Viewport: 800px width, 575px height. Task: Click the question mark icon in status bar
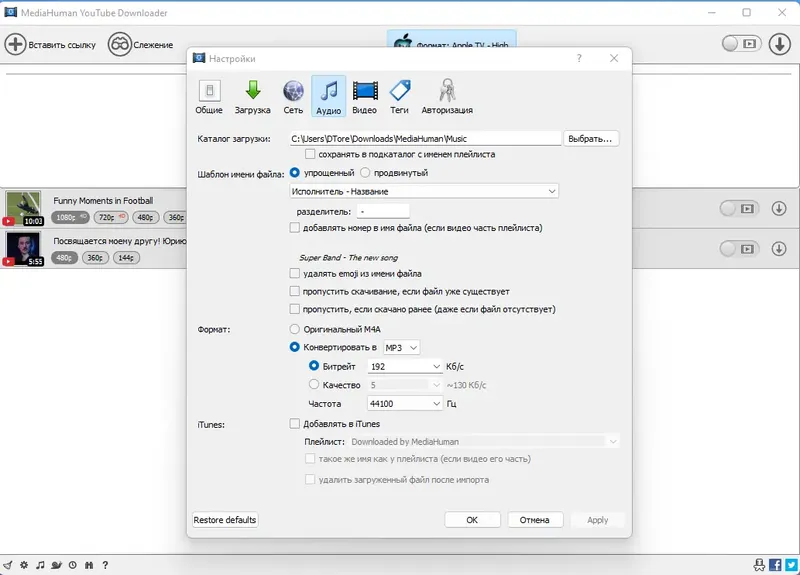pyautogui.click(x=105, y=565)
